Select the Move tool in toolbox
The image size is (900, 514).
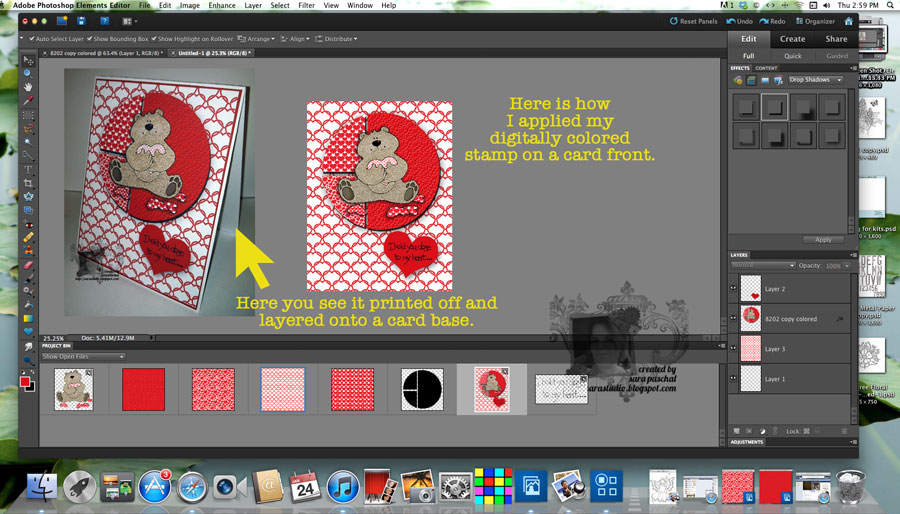click(x=28, y=60)
